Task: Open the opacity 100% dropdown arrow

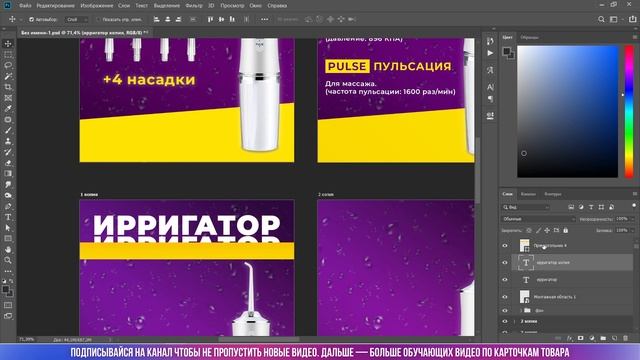Action: pyautogui.click(x=633, y=219)
